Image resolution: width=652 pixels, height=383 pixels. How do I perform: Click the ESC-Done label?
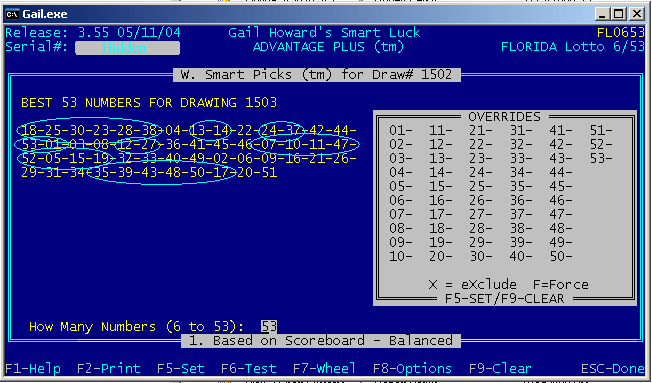point(613,368)
